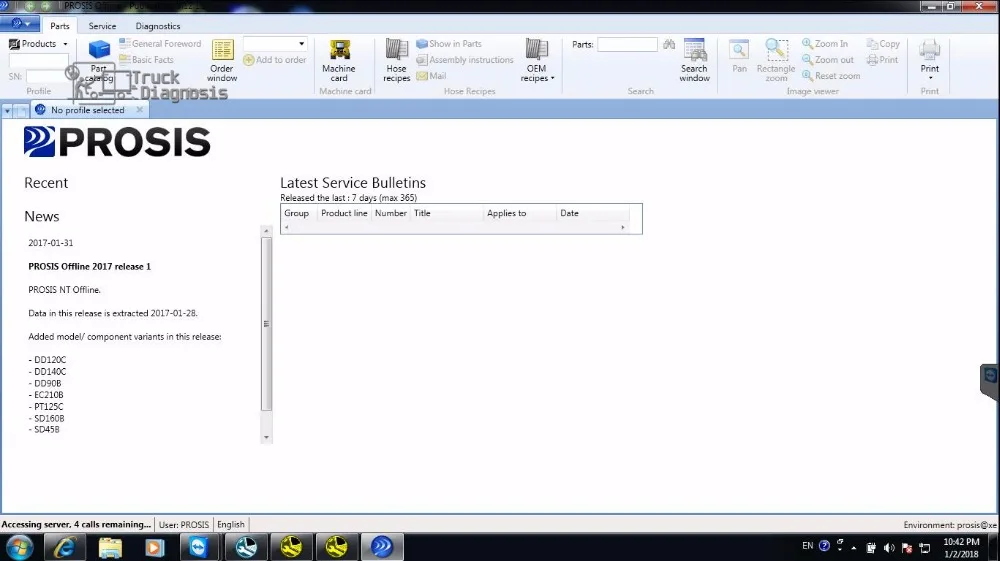Screen dimensions: 1000x561
Task: Click the News panel scrollbar thumb
Action: [267, 324]
